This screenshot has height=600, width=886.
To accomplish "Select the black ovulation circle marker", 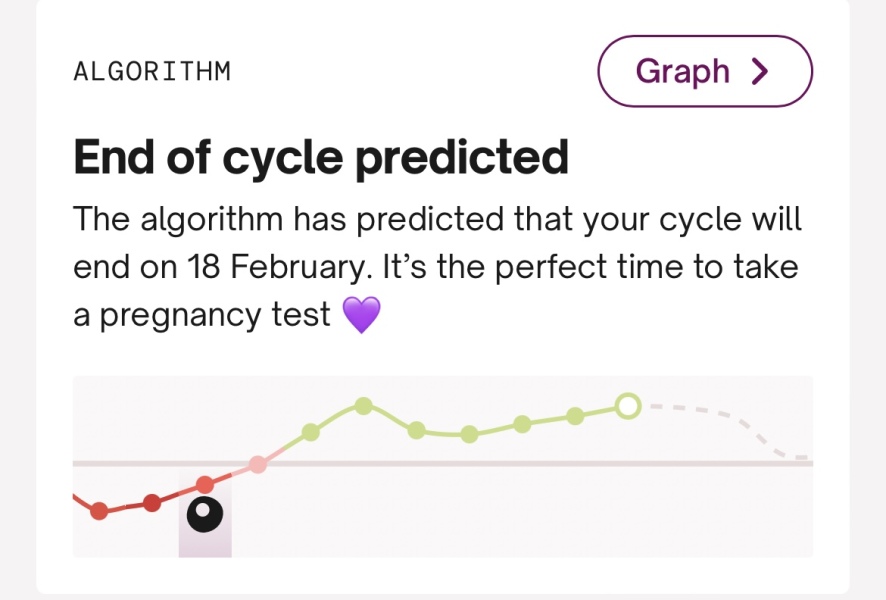I will [x=205, y=514].
